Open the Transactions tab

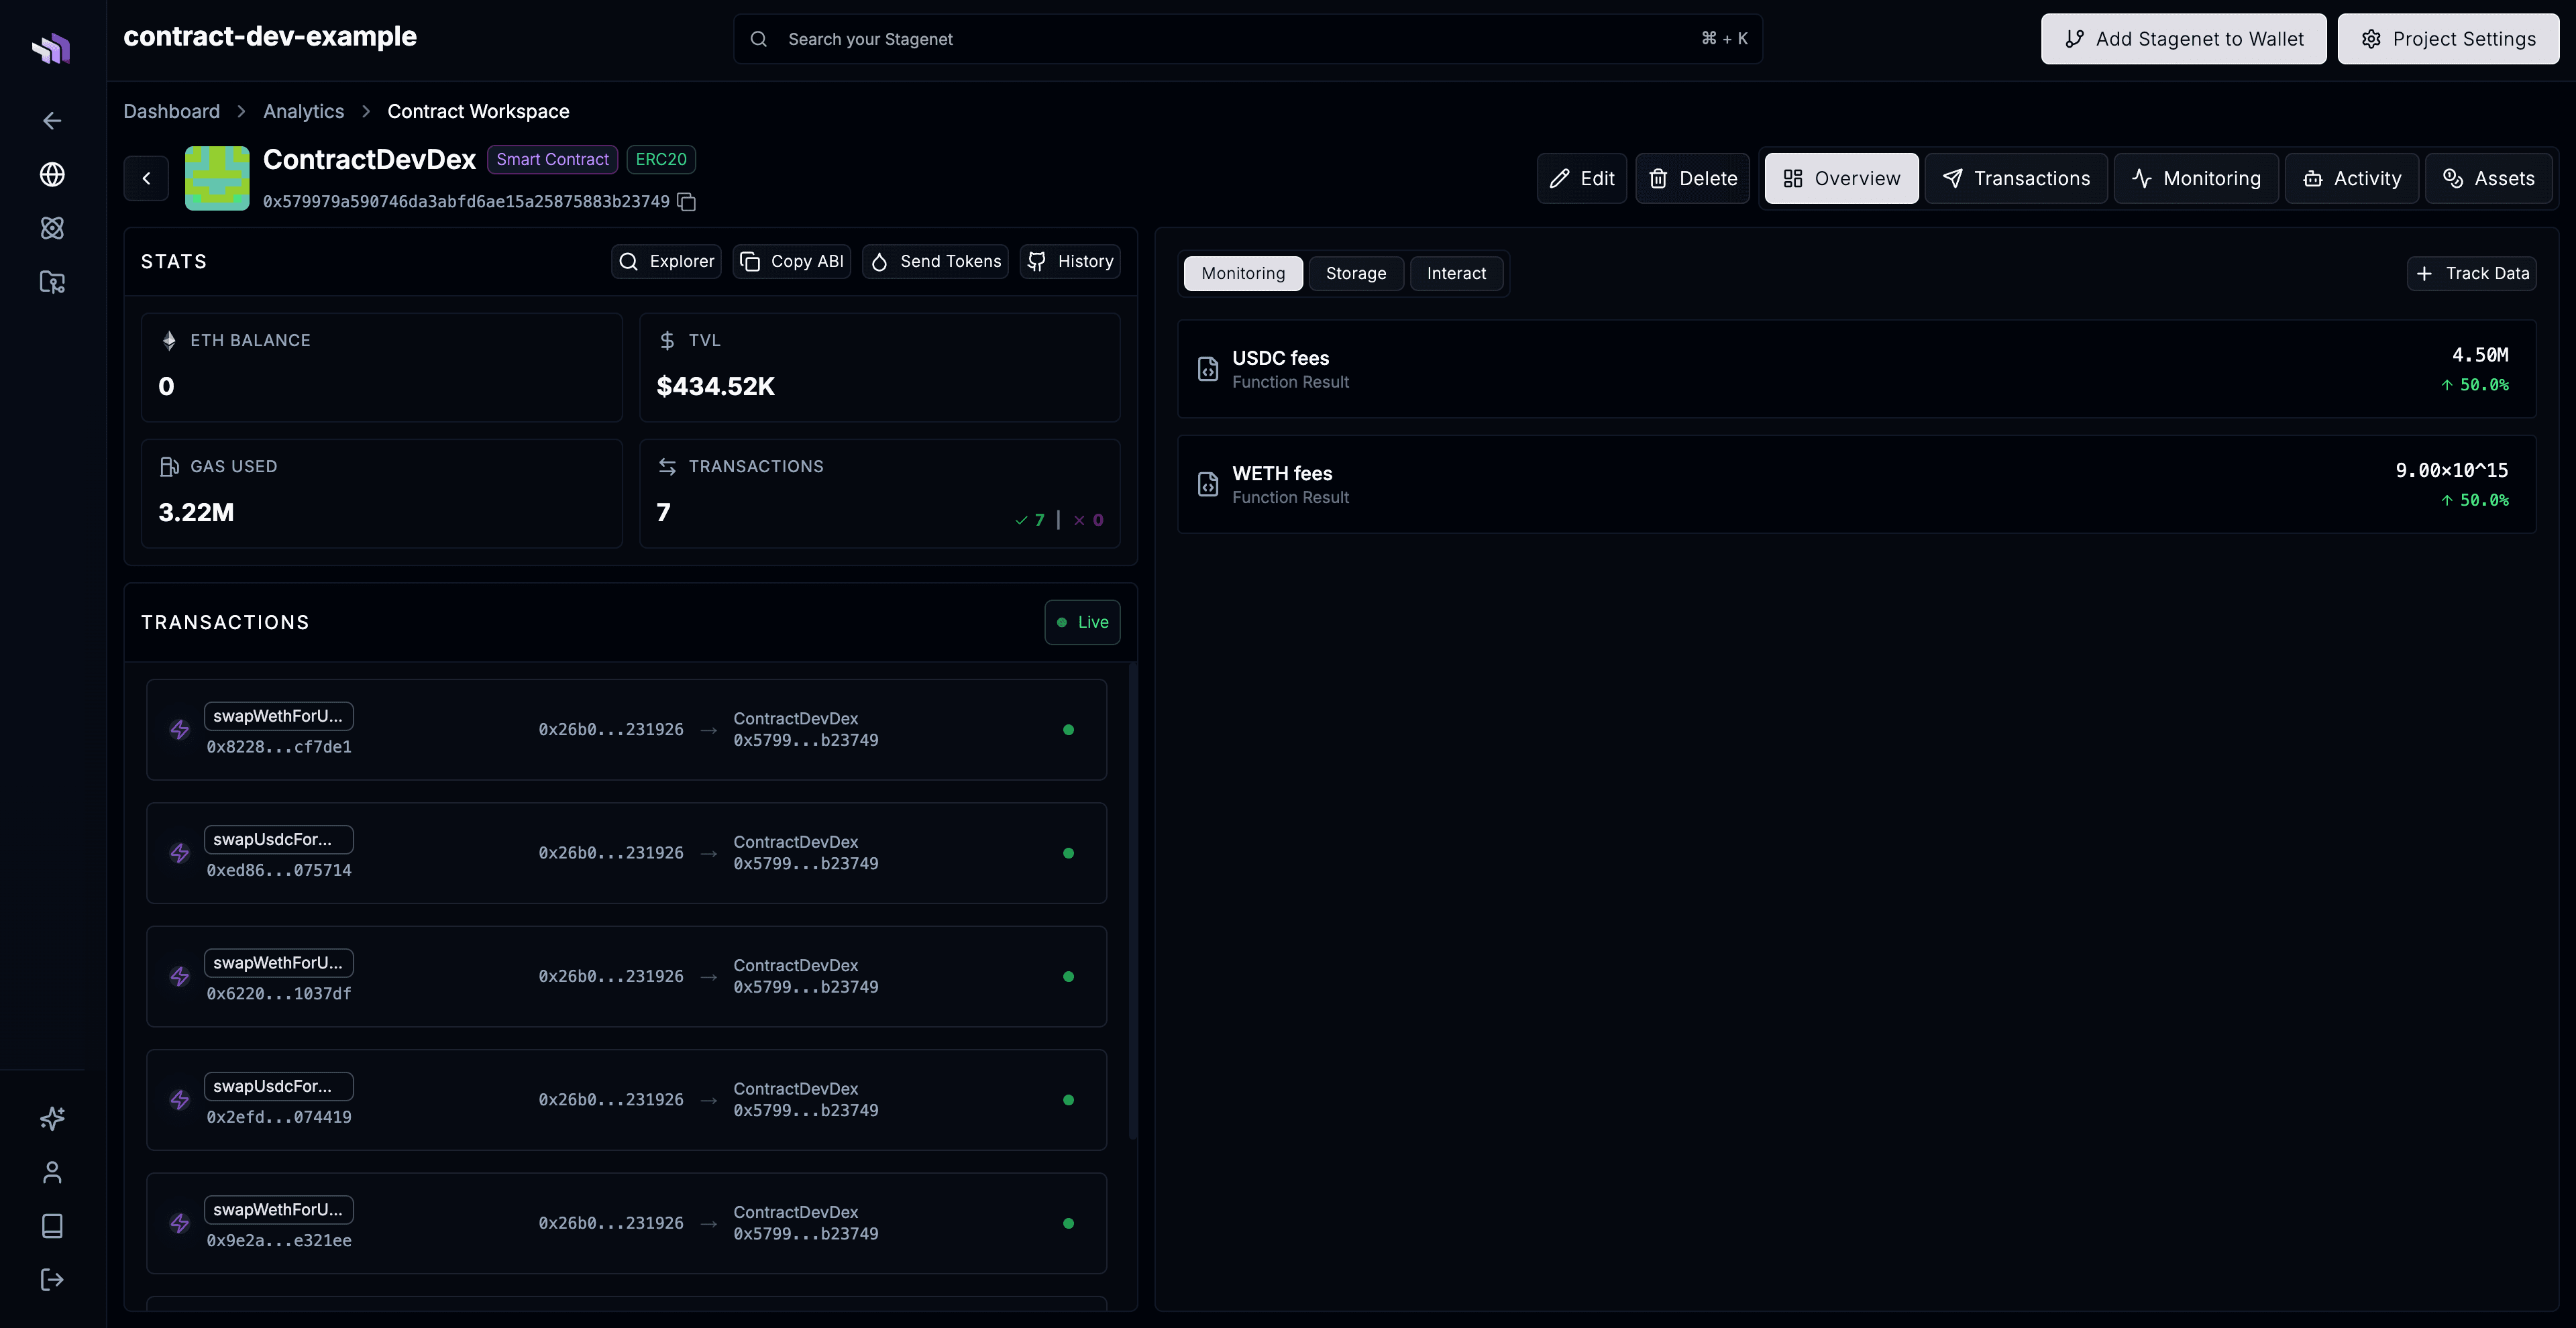[2016, 178]
